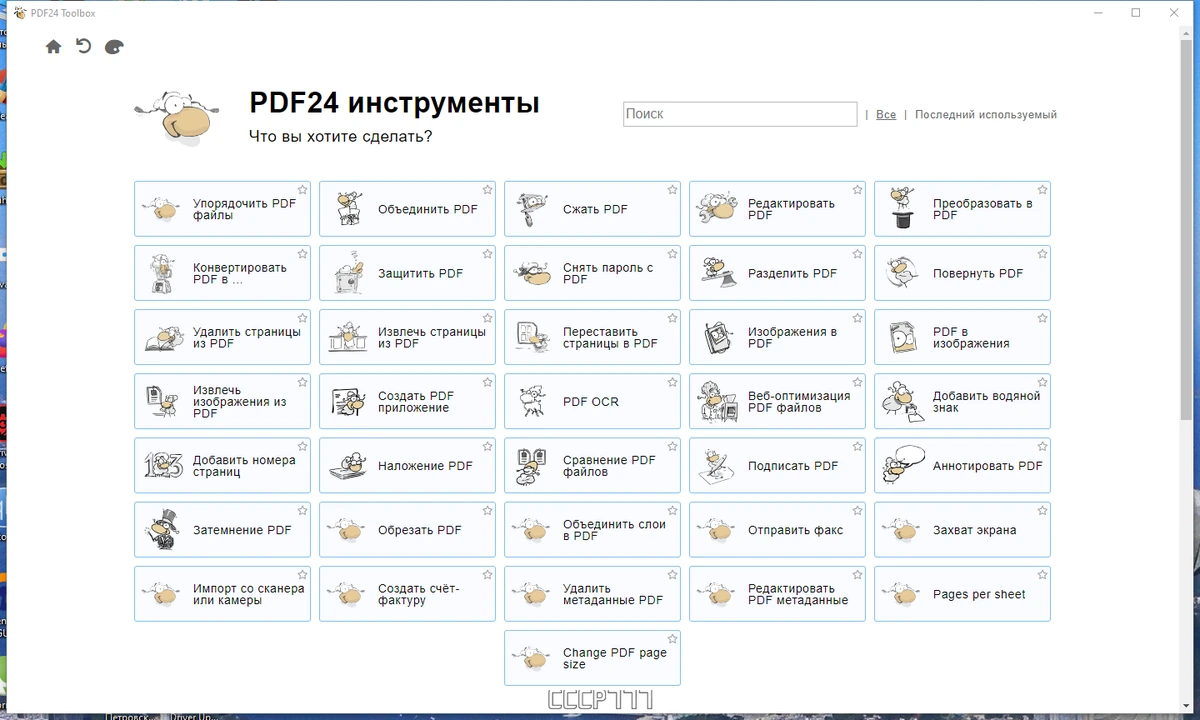Click the PDF24 sheep mascot logo
Viewport: 1200px width, 720px height.
point(177,117)
